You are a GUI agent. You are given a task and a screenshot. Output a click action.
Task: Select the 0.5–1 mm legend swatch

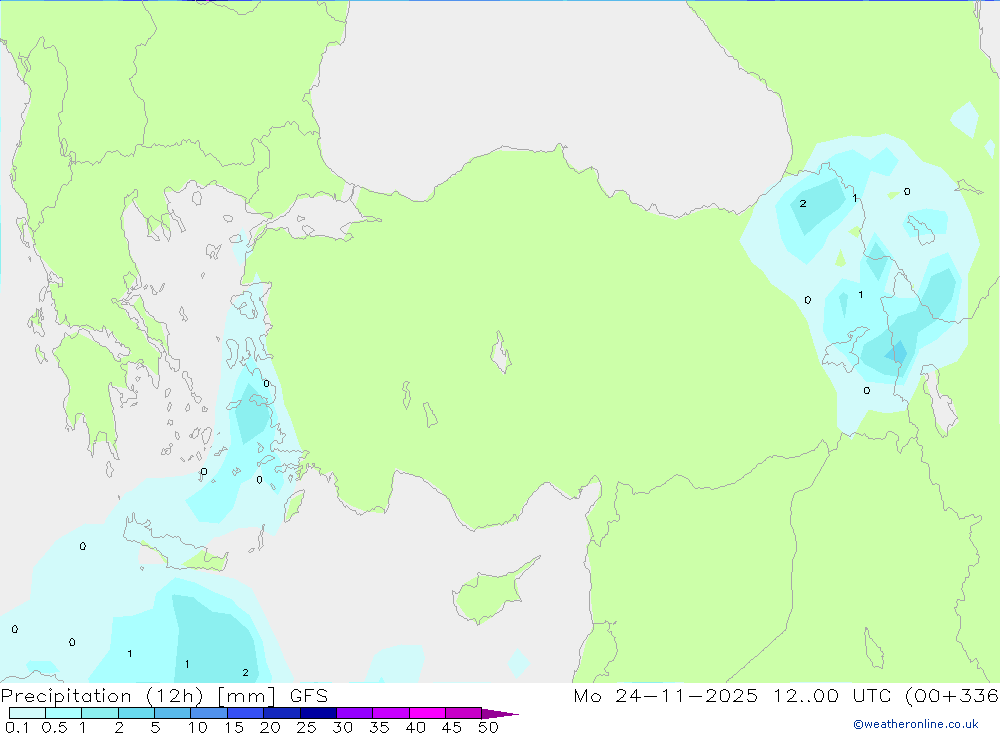coord(63,713)
